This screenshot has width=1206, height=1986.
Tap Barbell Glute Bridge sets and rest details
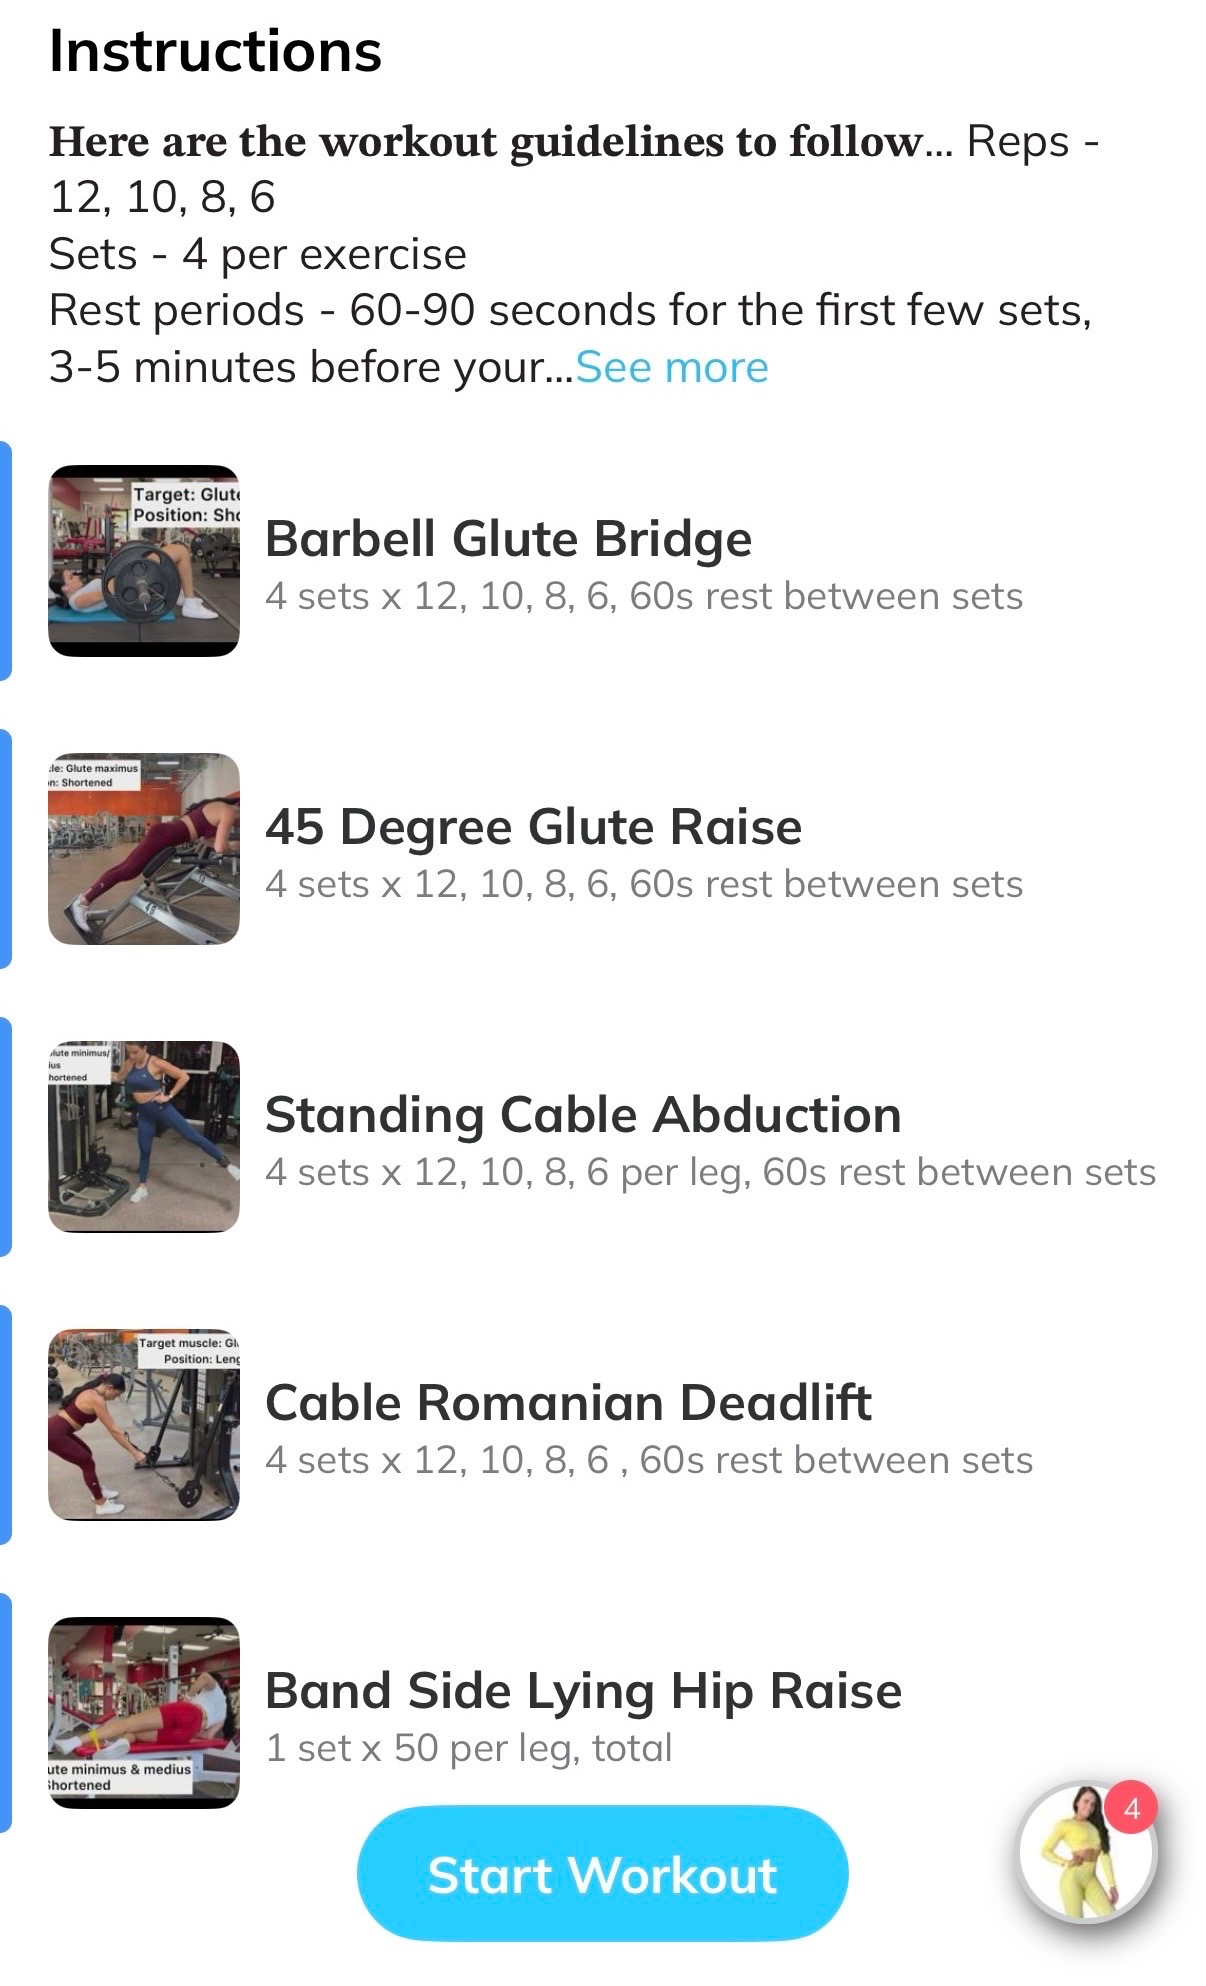pos(644,597)
